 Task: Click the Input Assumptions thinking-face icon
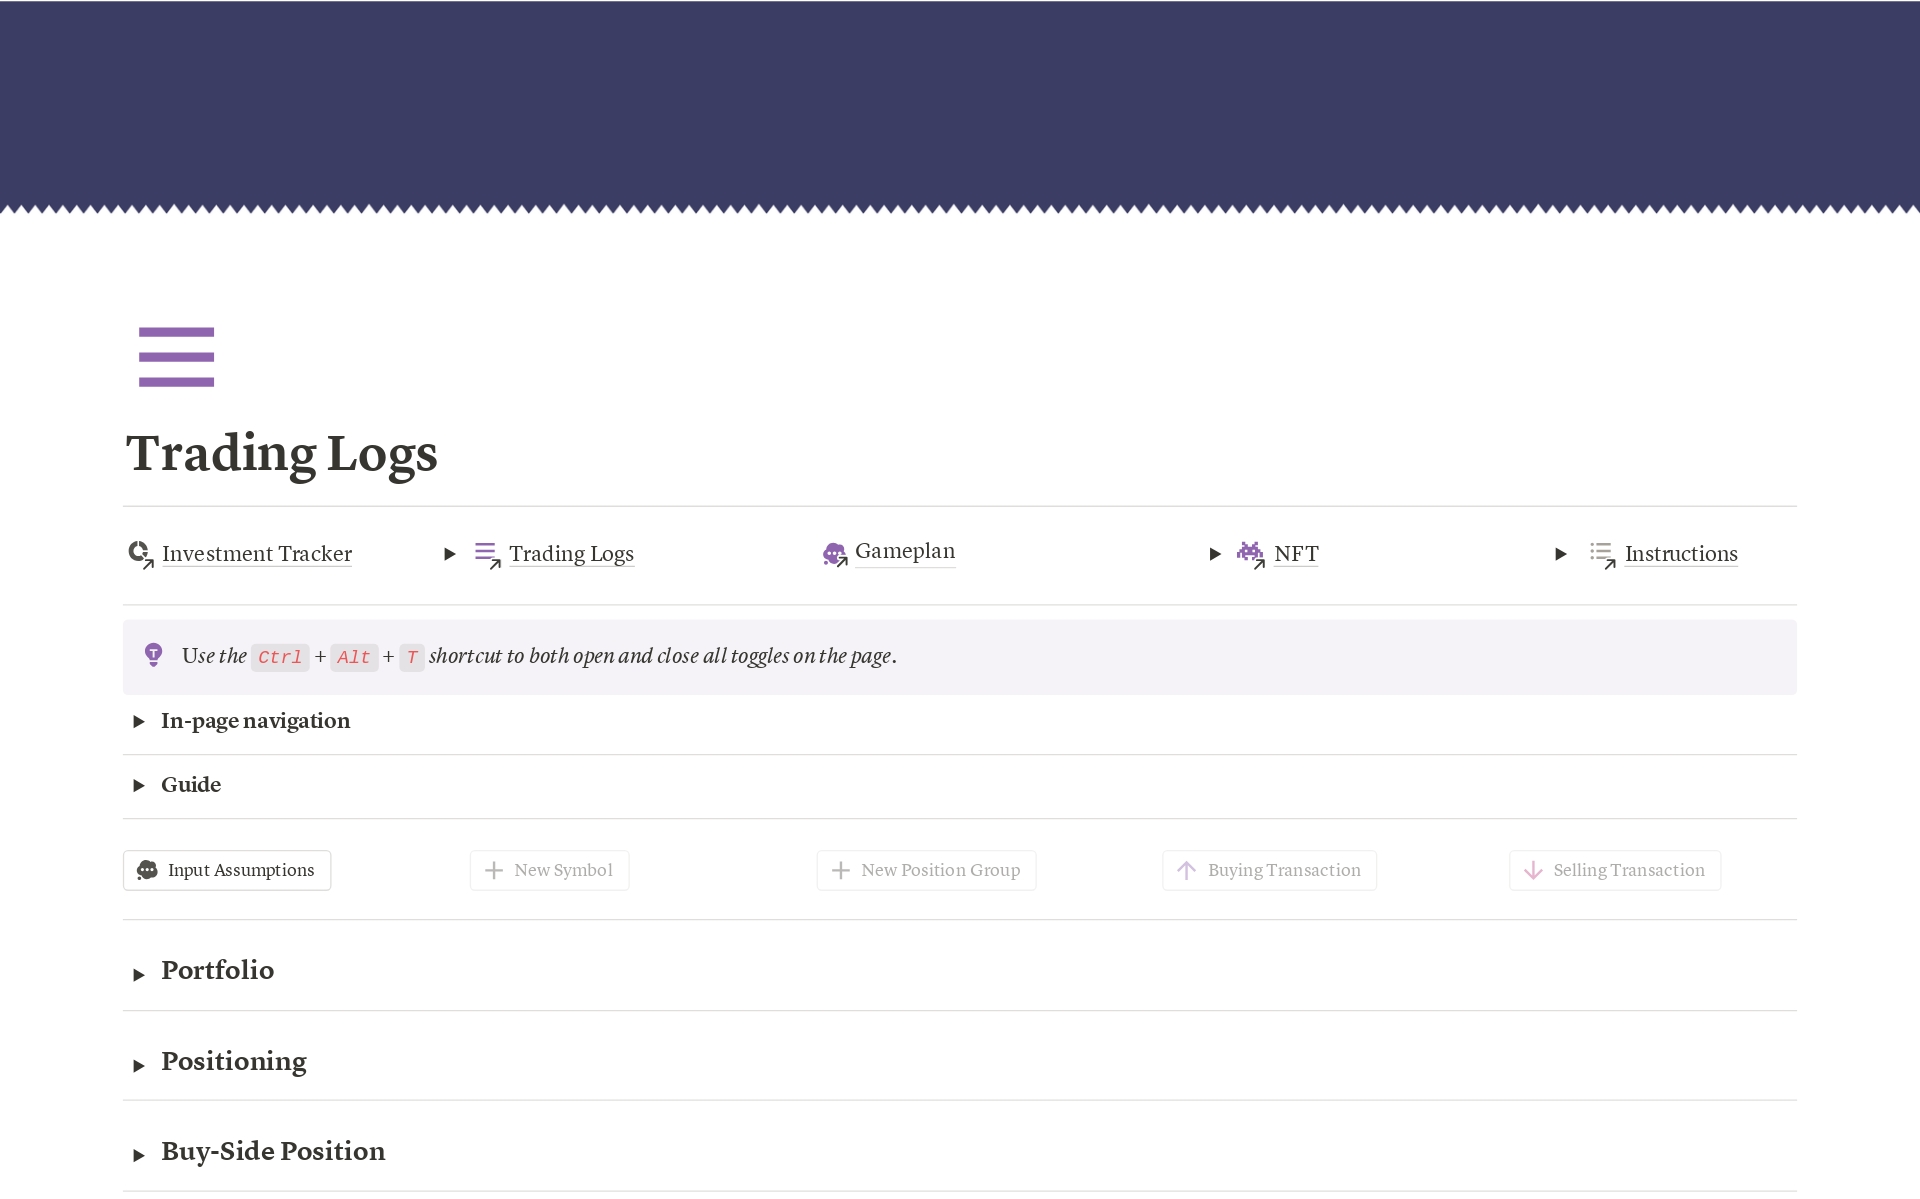coord(148,870)
